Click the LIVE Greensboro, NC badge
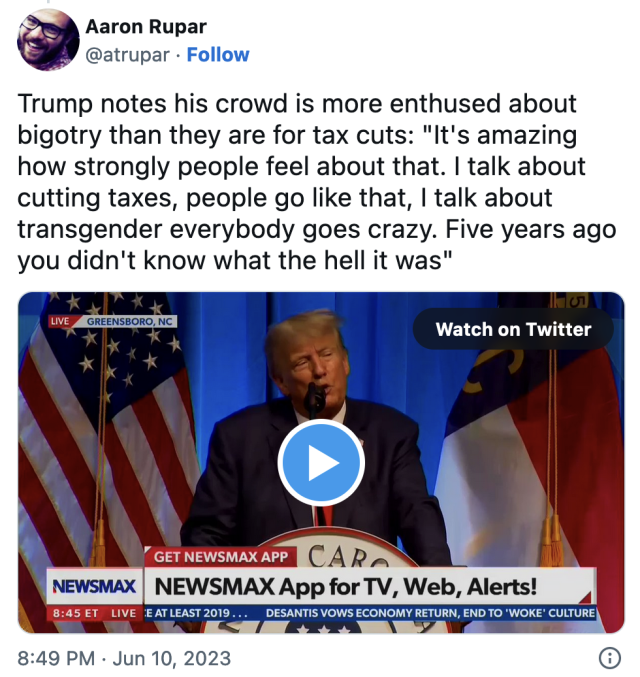The image size is (640, 677). pyautogui.click(x=113, y=321)
